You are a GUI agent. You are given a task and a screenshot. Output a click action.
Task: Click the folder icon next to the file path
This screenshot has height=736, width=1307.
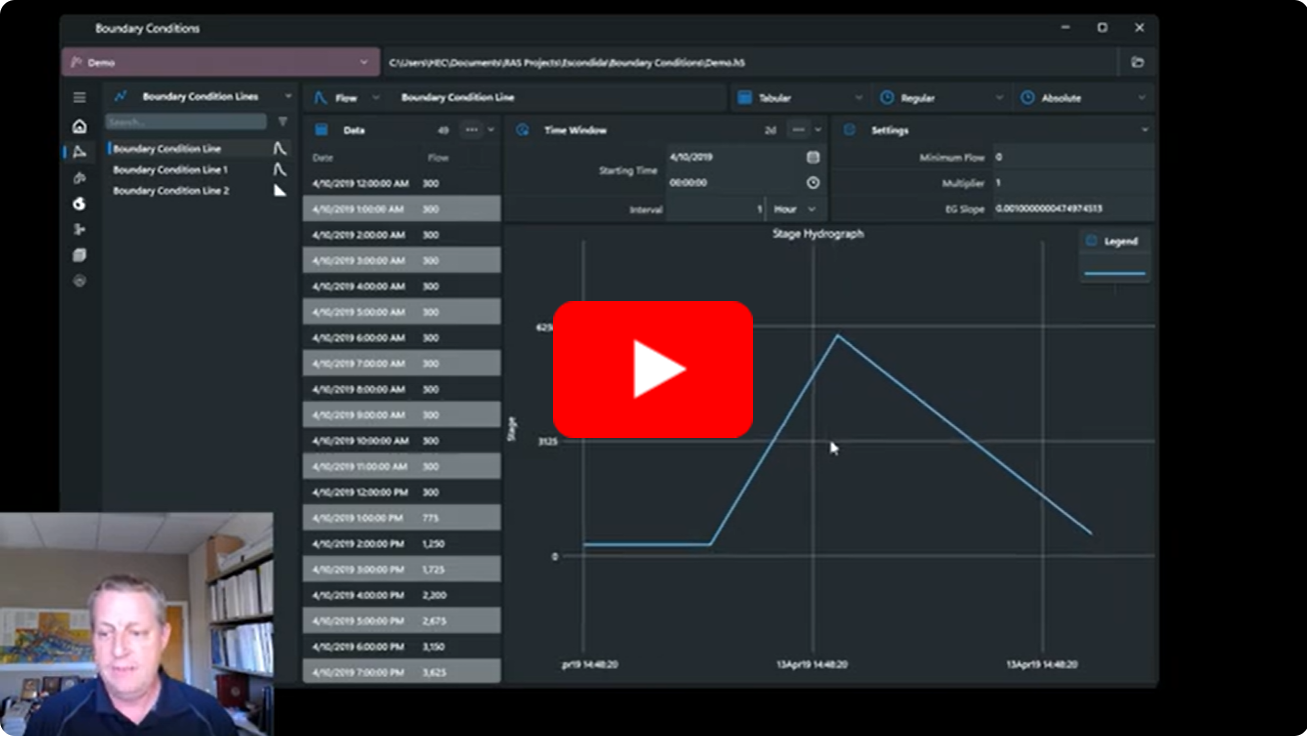tap(1137, 62)
